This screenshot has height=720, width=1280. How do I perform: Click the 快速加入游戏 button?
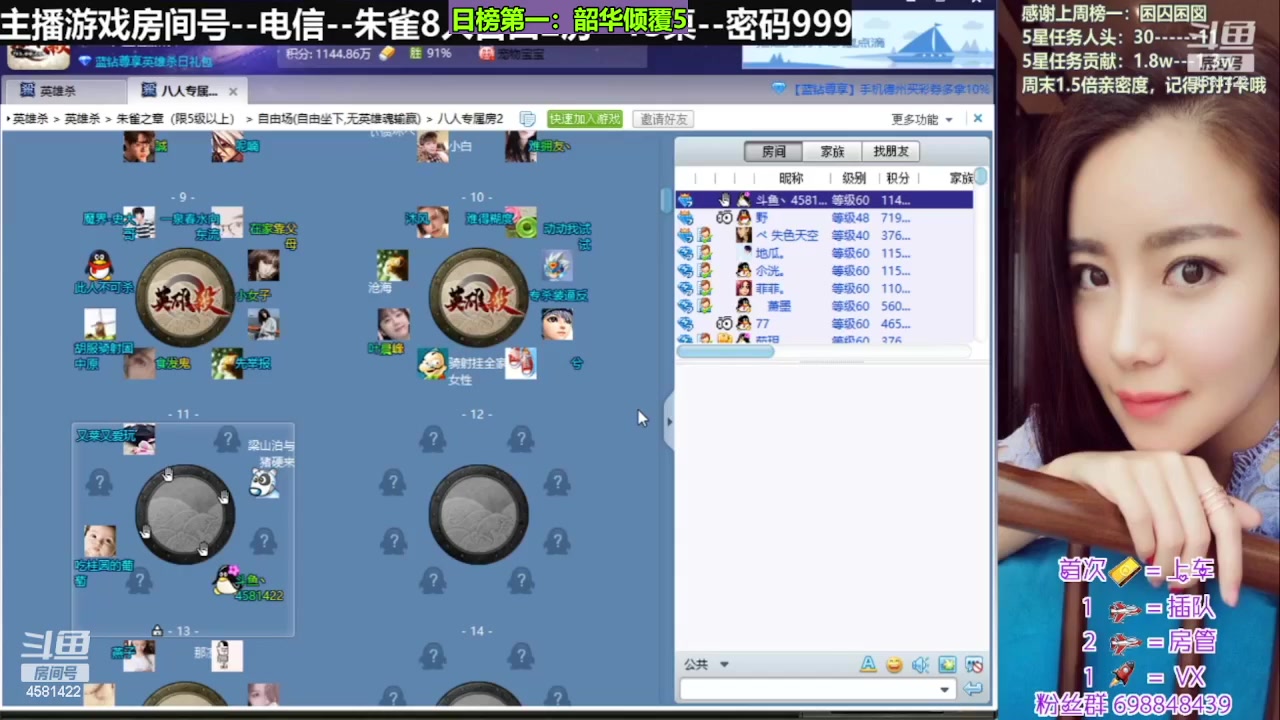coord(584,118)
